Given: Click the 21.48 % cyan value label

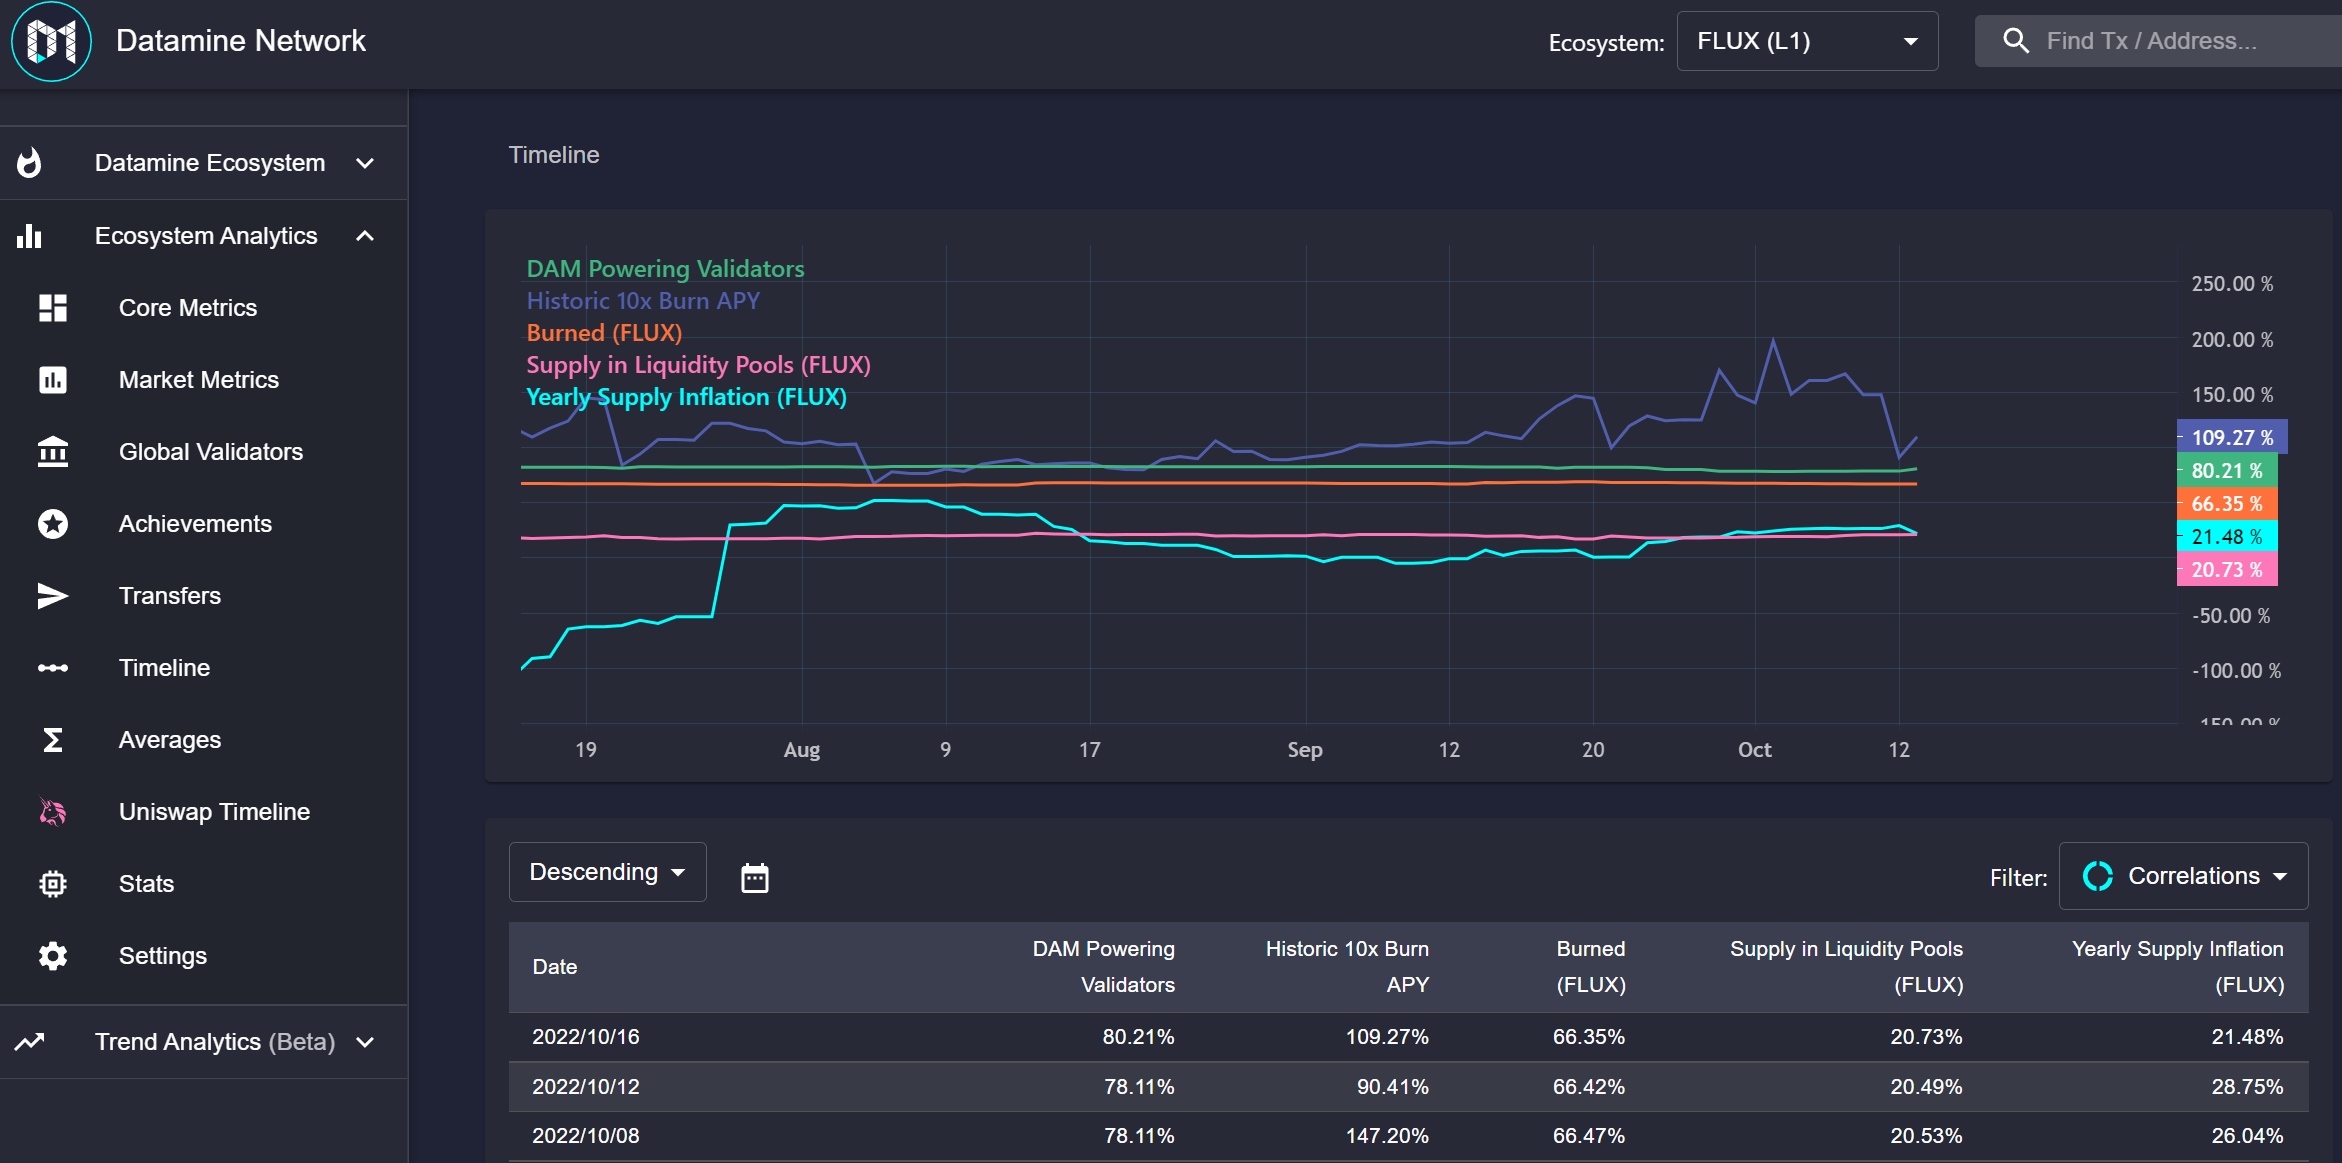Looking at the screenshot, I should click(2227, 536).
